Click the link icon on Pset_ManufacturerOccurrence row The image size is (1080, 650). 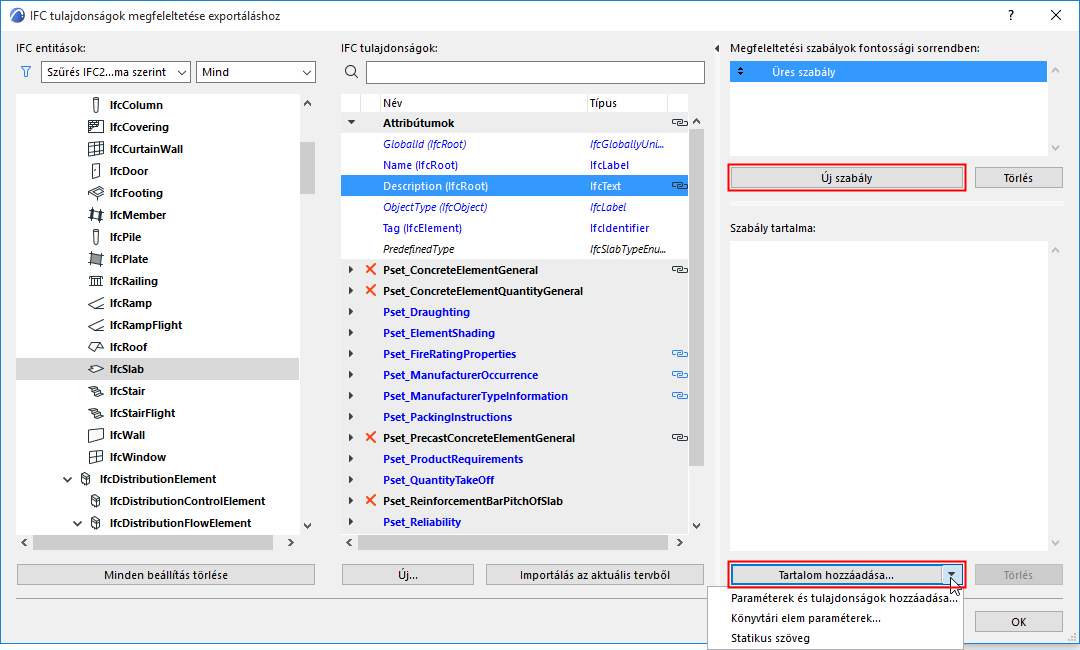[x=679, y=375]
